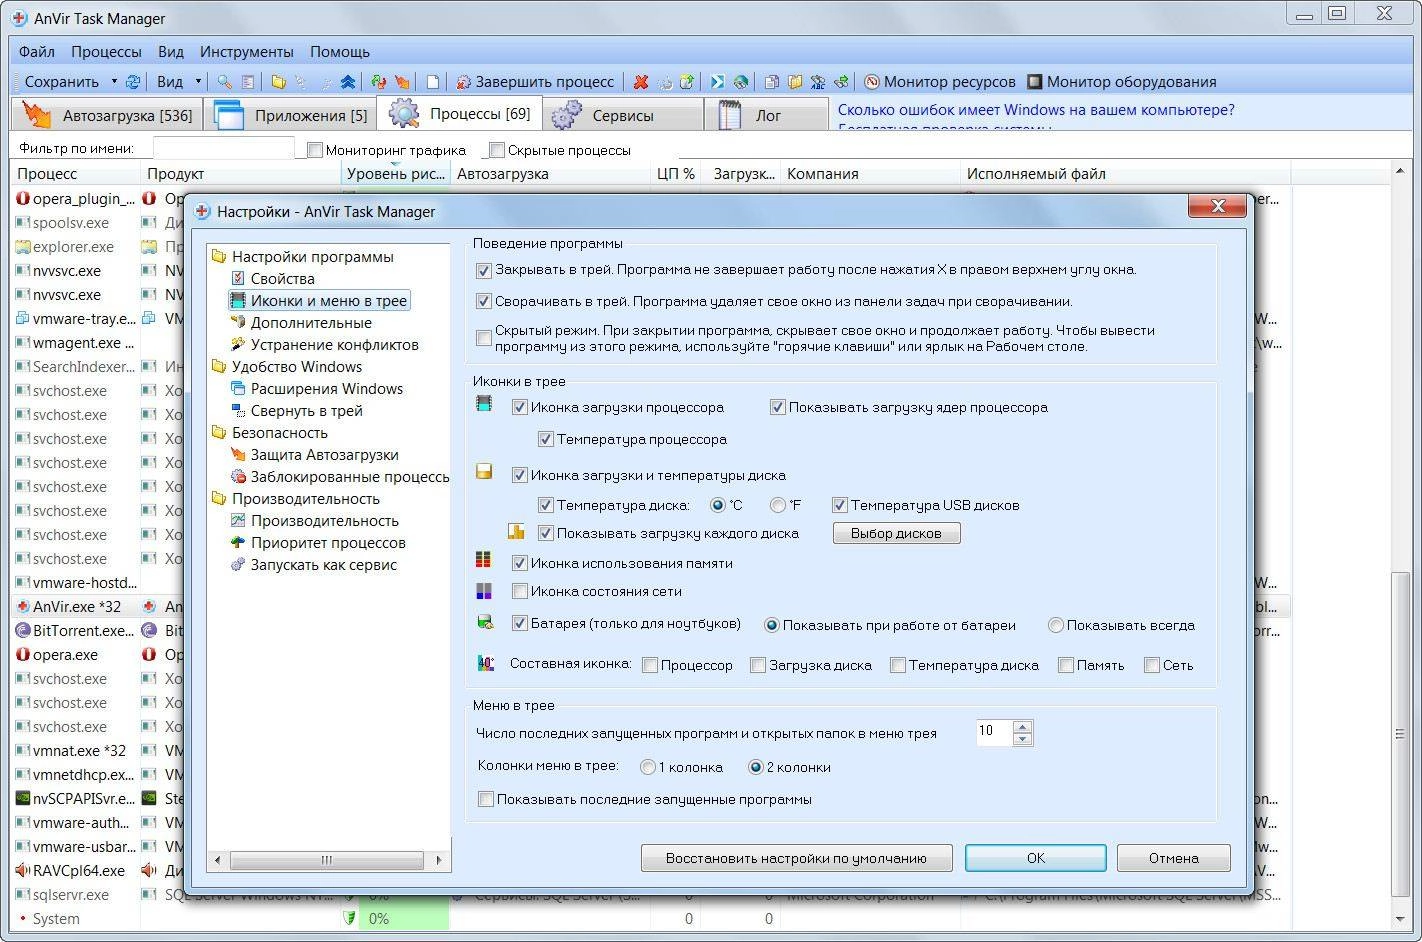Click the yellow disk icon in Иконки в трее
1422x942 pixels.
484,471
